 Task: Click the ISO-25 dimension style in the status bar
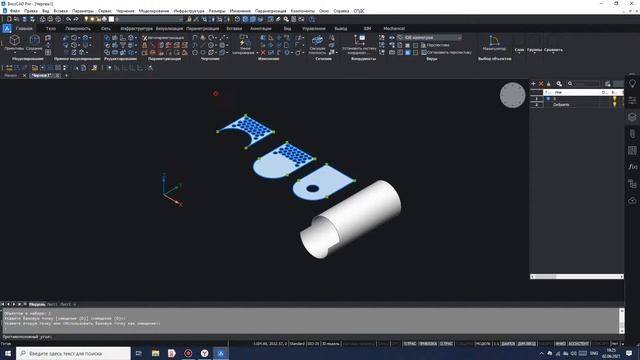[313, 344]
